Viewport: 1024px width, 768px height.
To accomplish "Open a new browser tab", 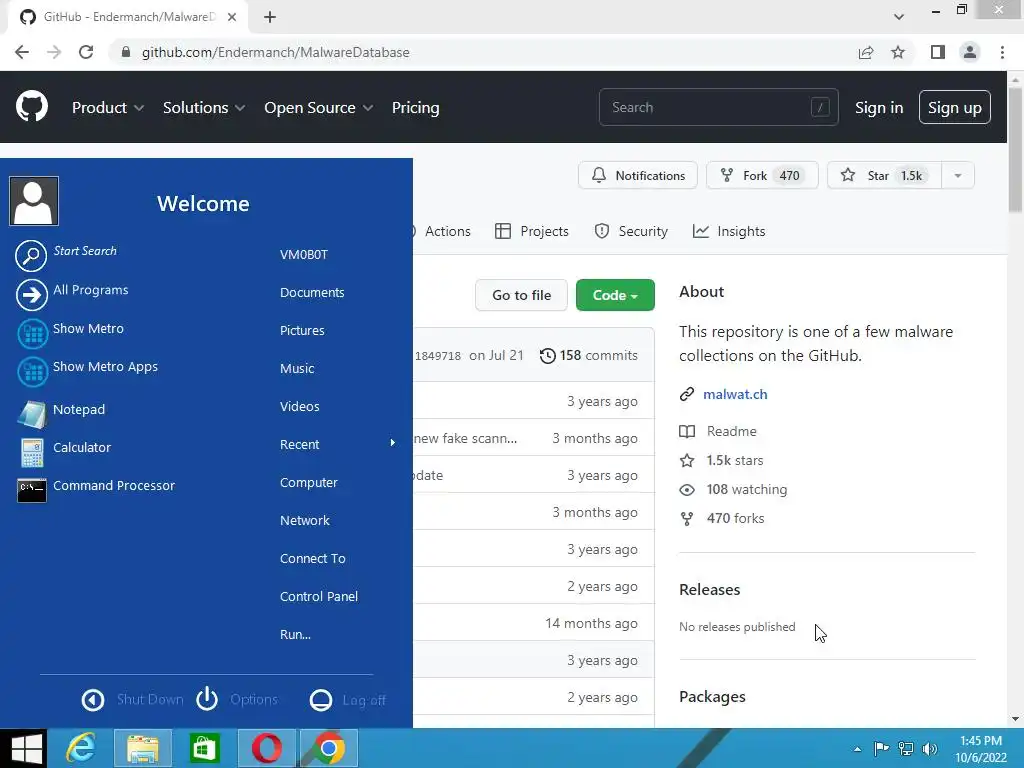I will (x=270, y=17).
